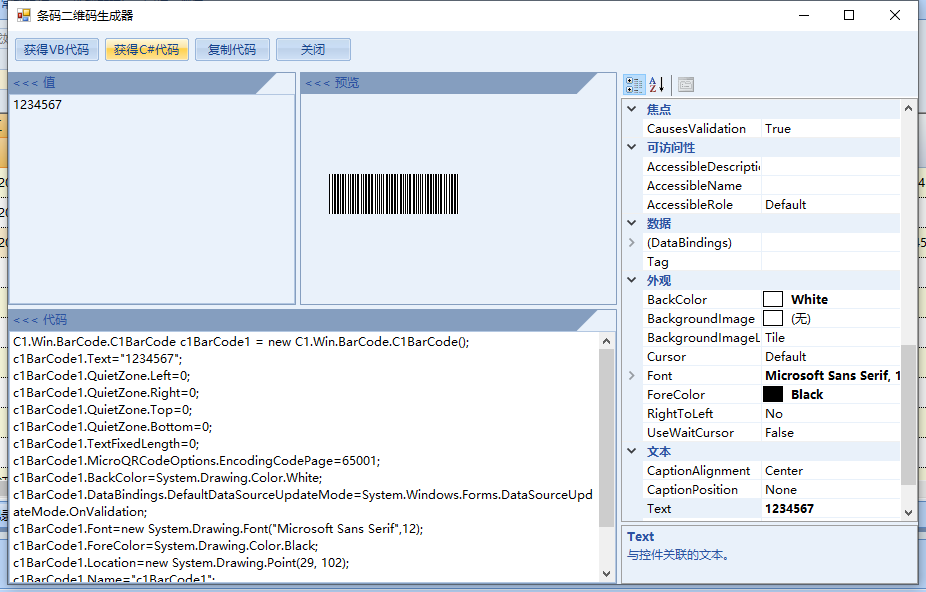This screenshot has height=592, width=926.
Task: Click the app icon in the title bar
Action: [24, 15]
